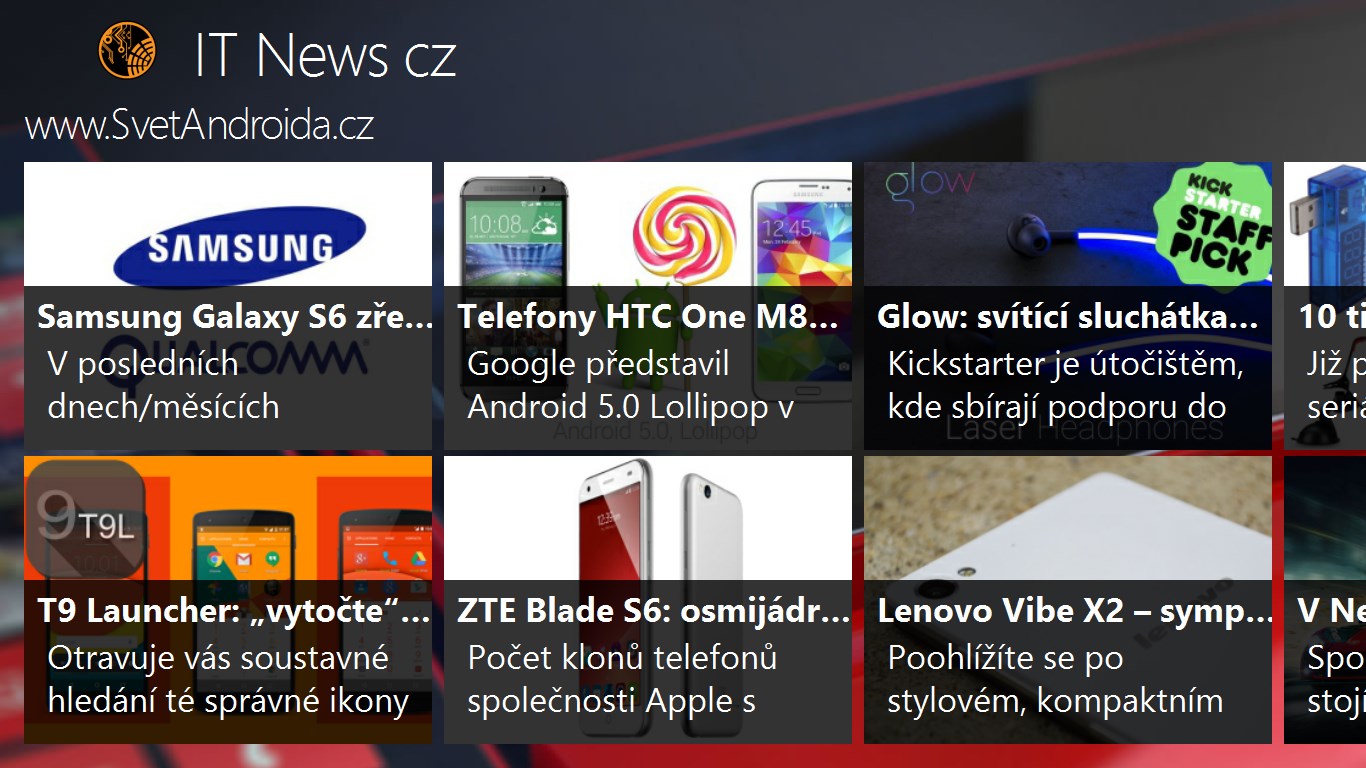Click the Kickstarter Staff Pick badge
Image resolution: width=1366 pixels, height=768 pixels.
[1213, 224]
